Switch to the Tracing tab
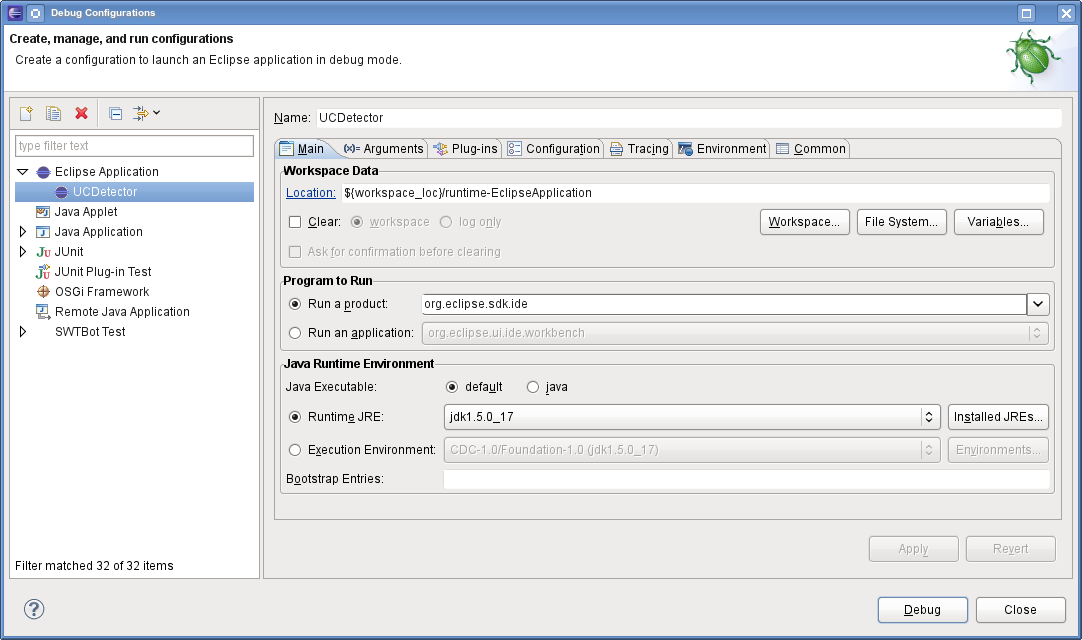 coord(639,149)
